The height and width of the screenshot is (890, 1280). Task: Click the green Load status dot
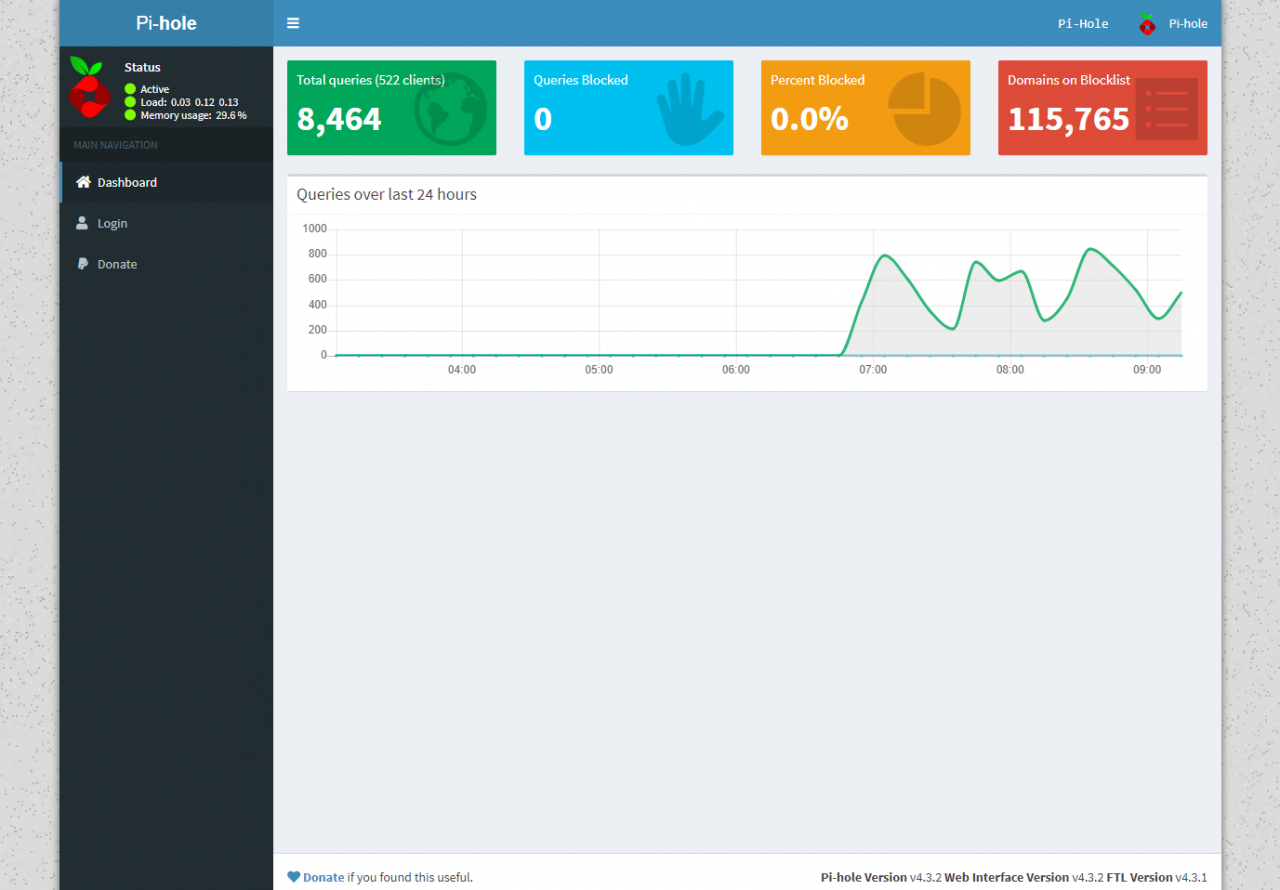[x=130, y=102]
